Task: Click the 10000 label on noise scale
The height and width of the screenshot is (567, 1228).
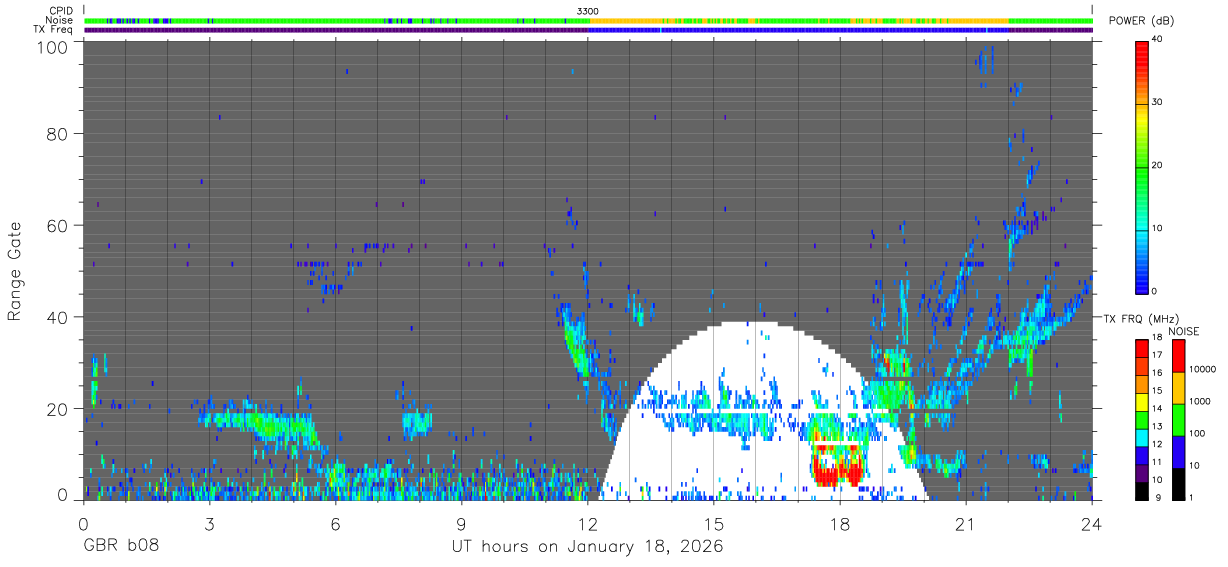Action: [x=1201, y=370]
